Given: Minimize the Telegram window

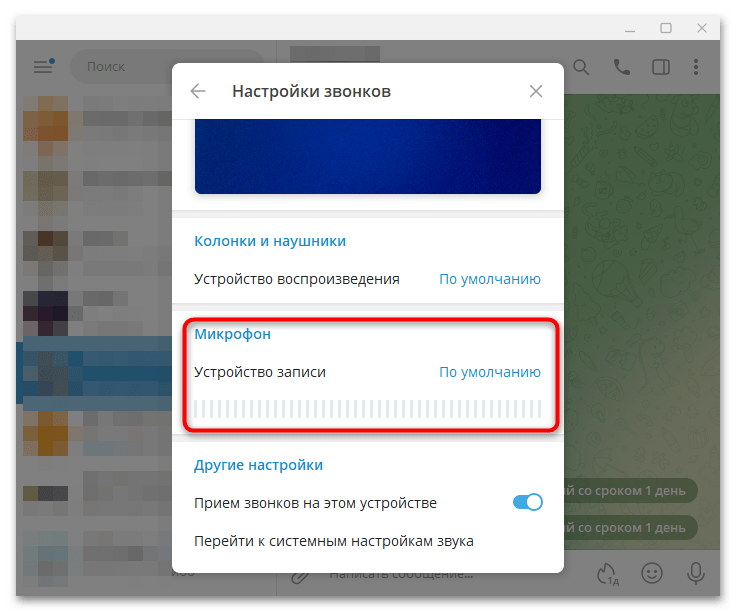Looking at the screenshot, I should (630, 29).
